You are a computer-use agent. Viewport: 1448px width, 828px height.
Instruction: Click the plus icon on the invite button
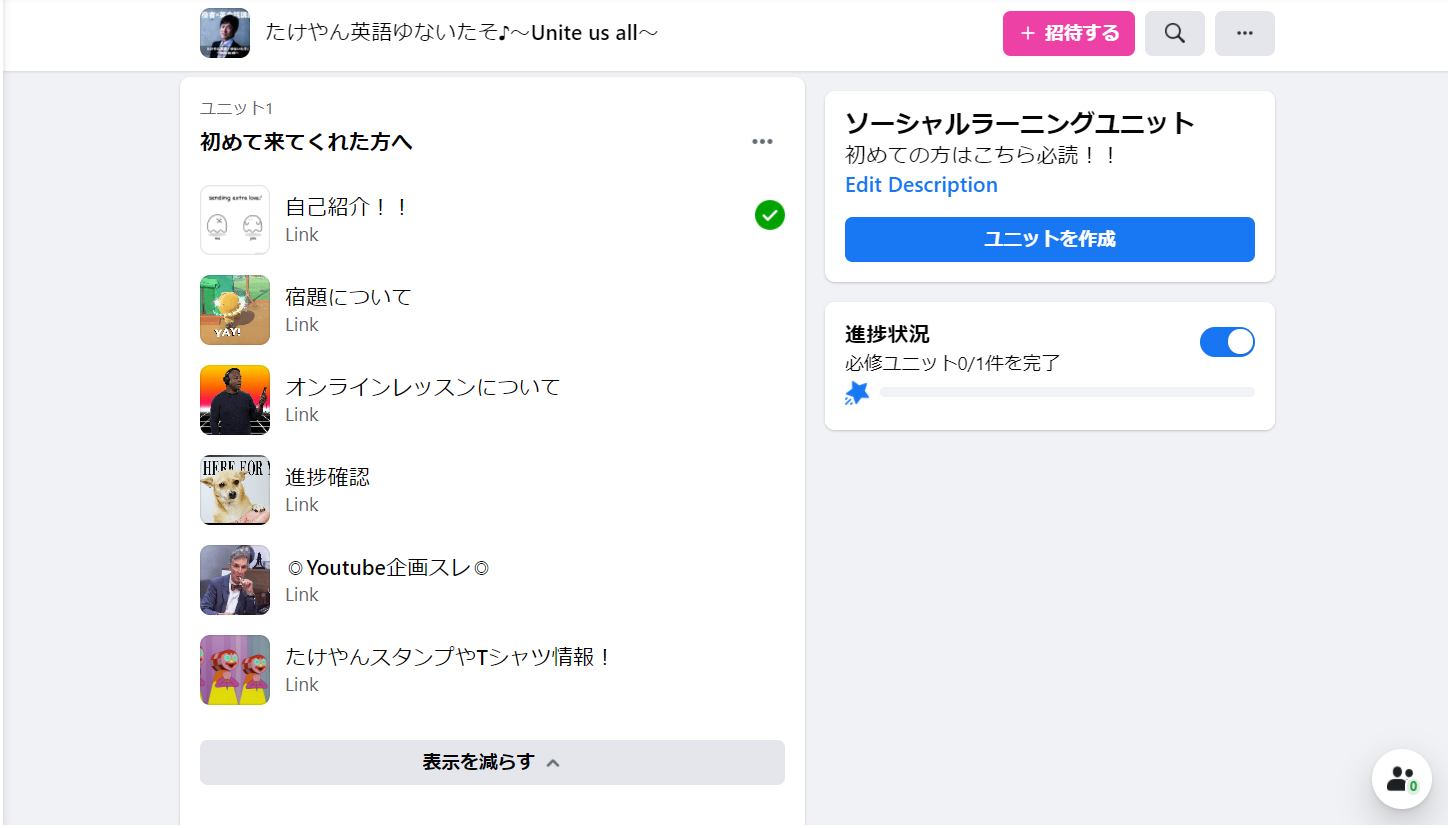point(1026,33)
